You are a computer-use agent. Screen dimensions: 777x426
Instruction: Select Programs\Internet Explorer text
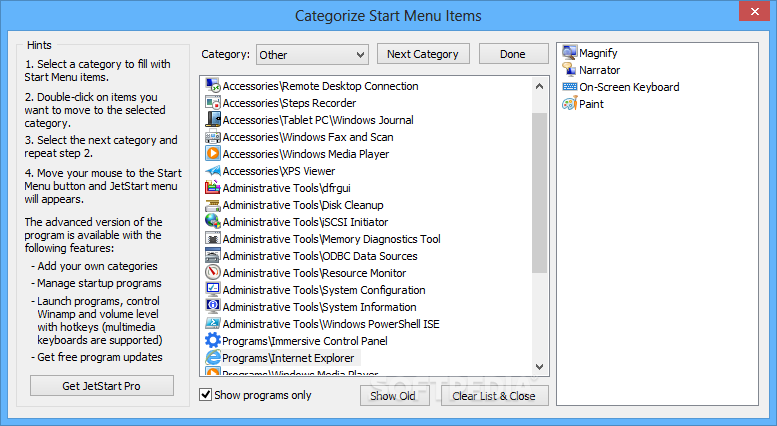(x=288, y=358)
